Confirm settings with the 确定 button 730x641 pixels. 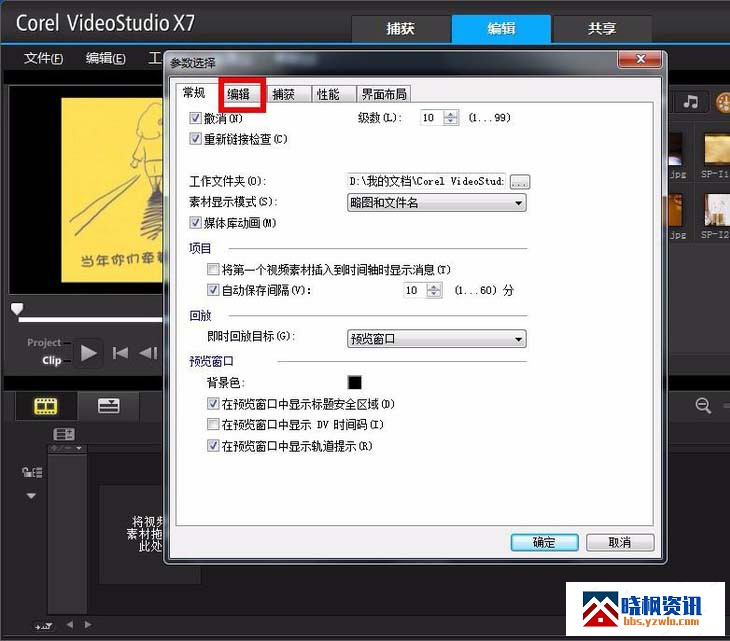pyautogui.click(x=544, y=542)
